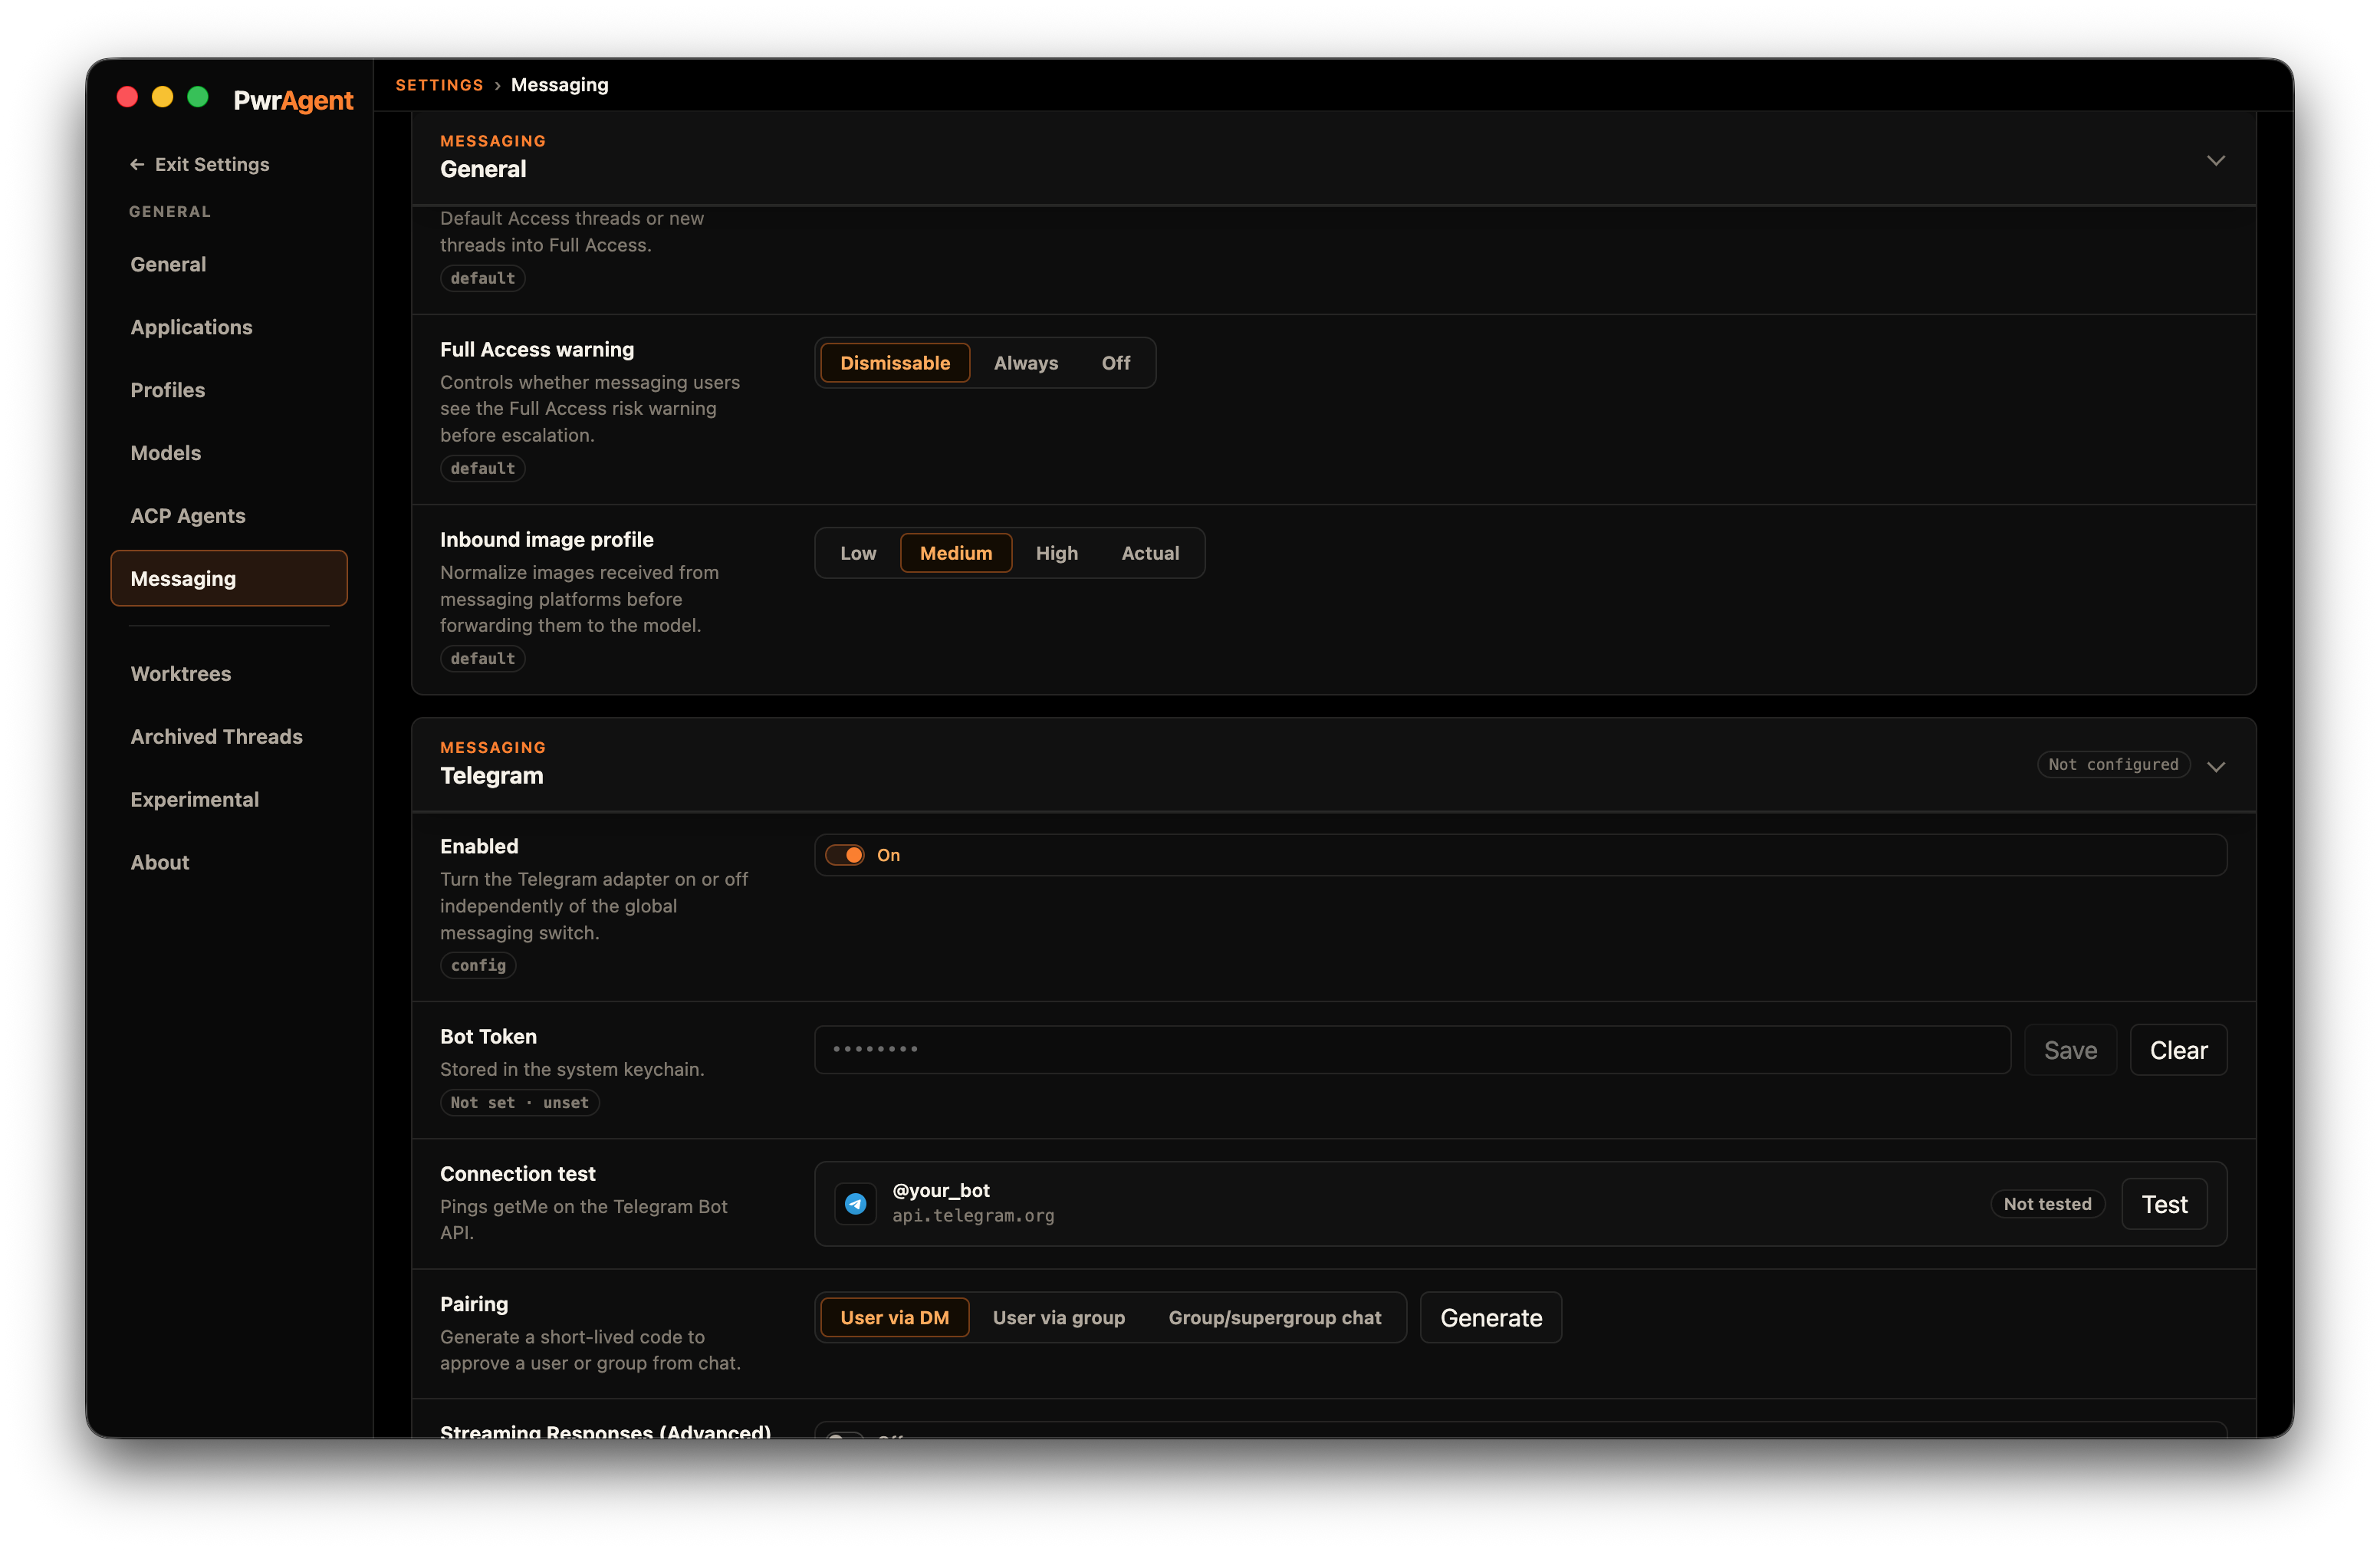The image size is (2380, 1552).
Task: Click the Not set · unset tag
Action: point(519,1103)
